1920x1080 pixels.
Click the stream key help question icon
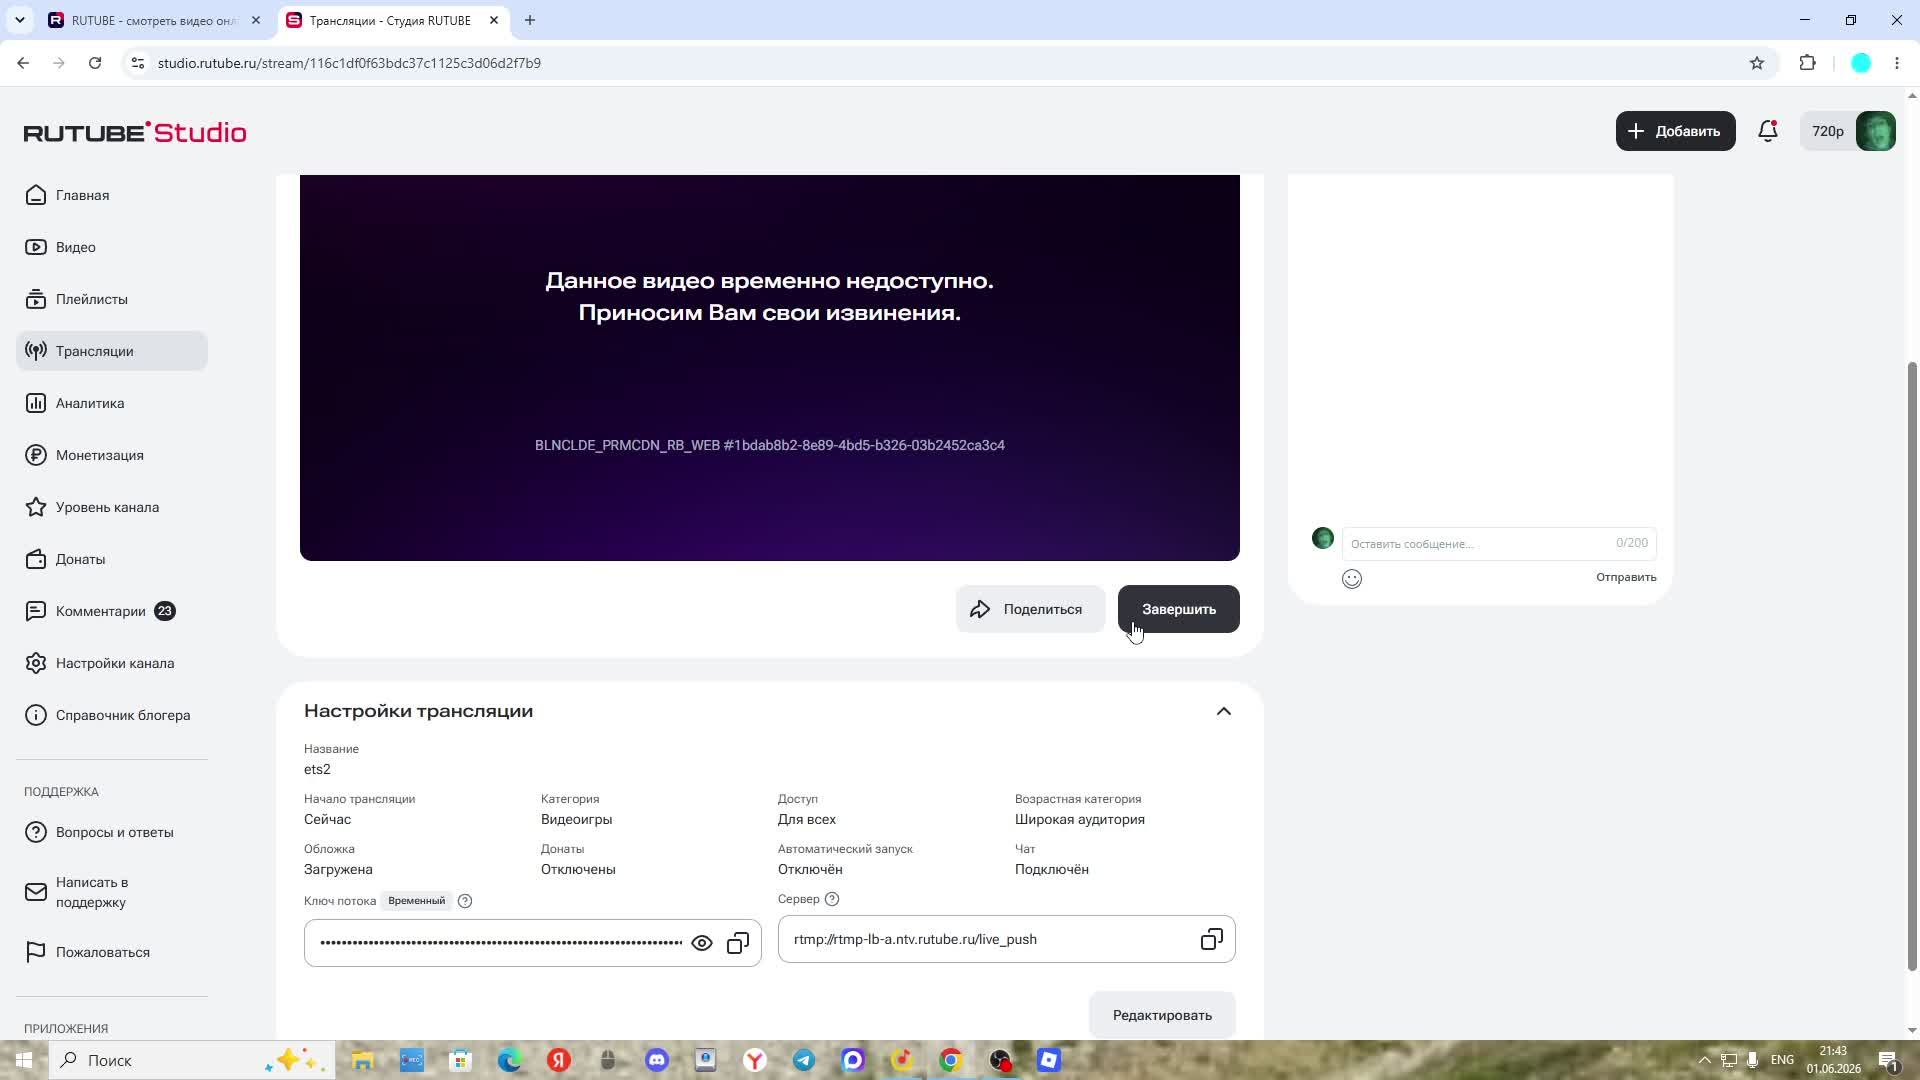point(465,901)
